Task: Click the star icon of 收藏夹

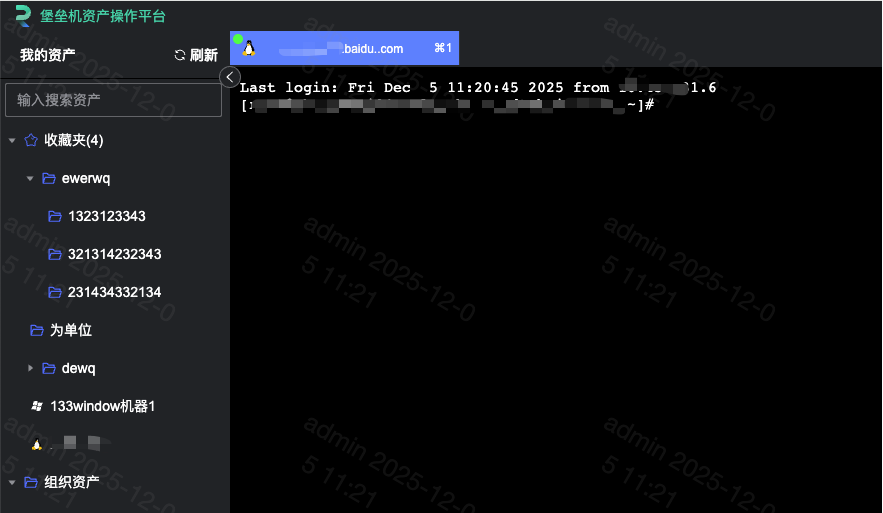Action: [x=31, y=140]
